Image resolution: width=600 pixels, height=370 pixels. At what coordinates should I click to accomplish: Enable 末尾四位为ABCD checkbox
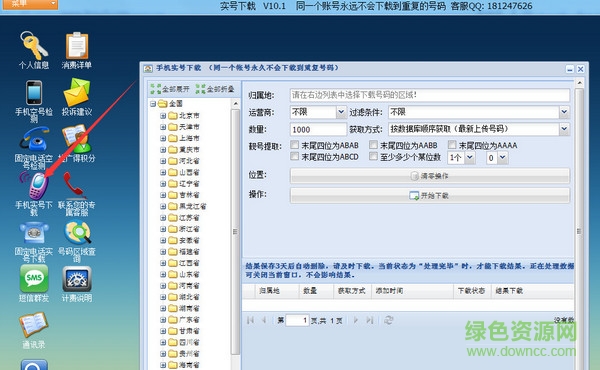click(294, 156)
